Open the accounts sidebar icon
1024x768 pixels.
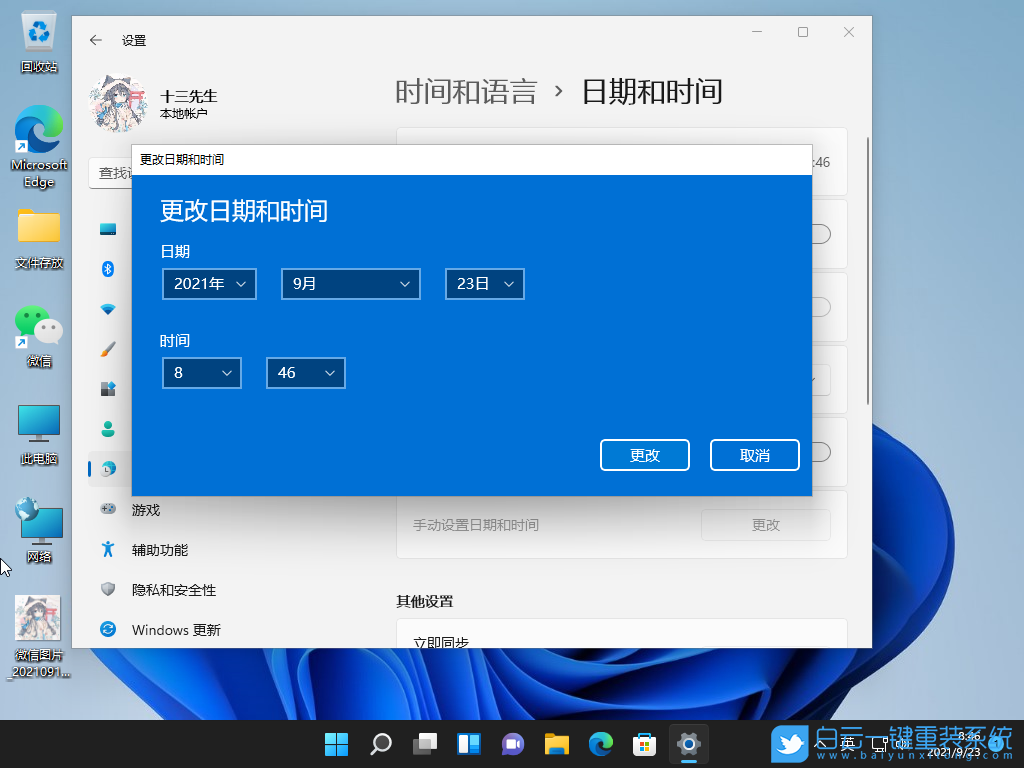[x=107, y=429]
